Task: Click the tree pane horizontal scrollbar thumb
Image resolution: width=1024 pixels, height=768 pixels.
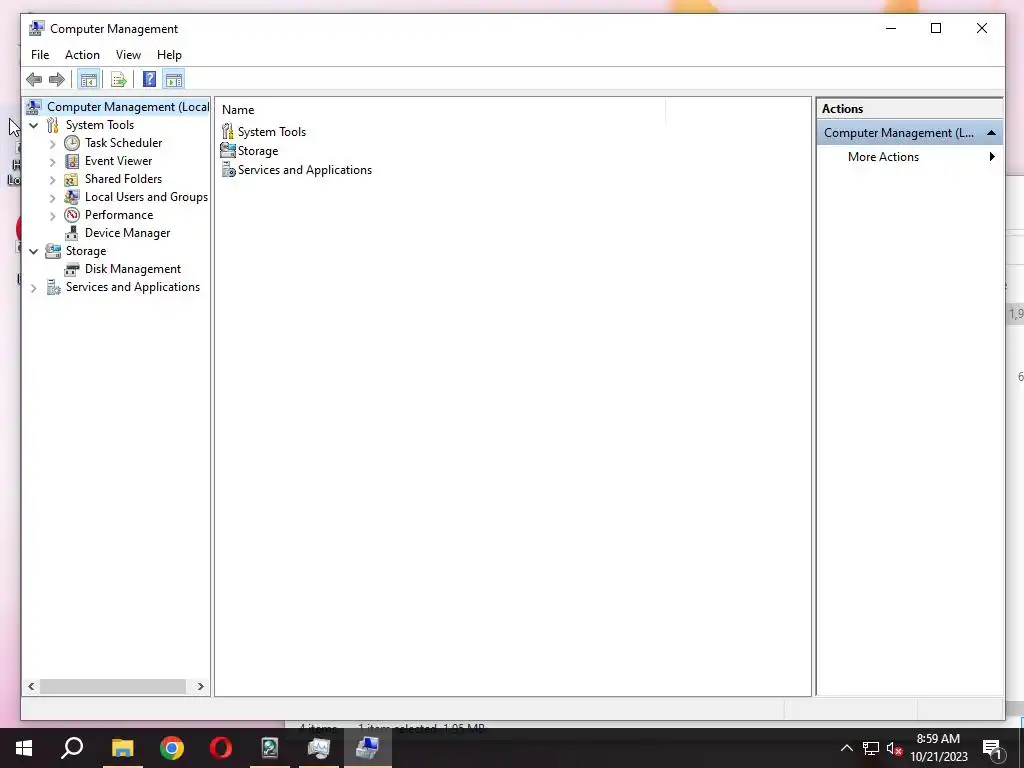Action: click(x=112, y=686)
